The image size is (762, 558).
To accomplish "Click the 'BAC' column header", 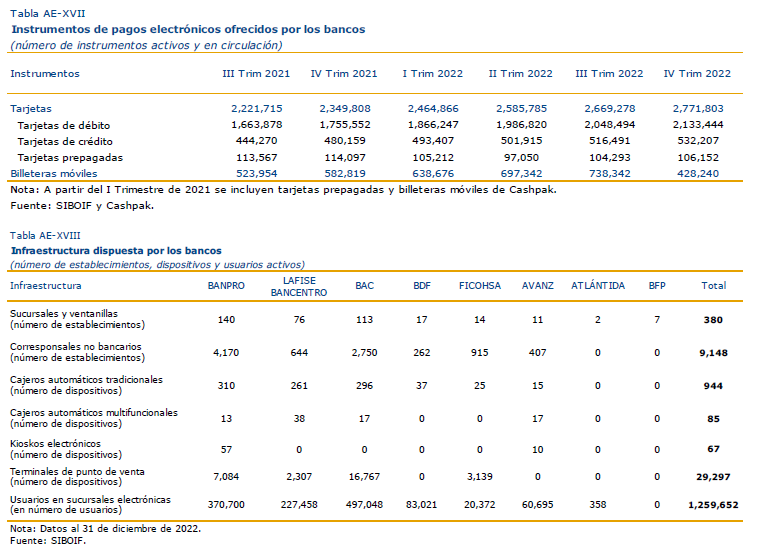I will click(364, 286).
